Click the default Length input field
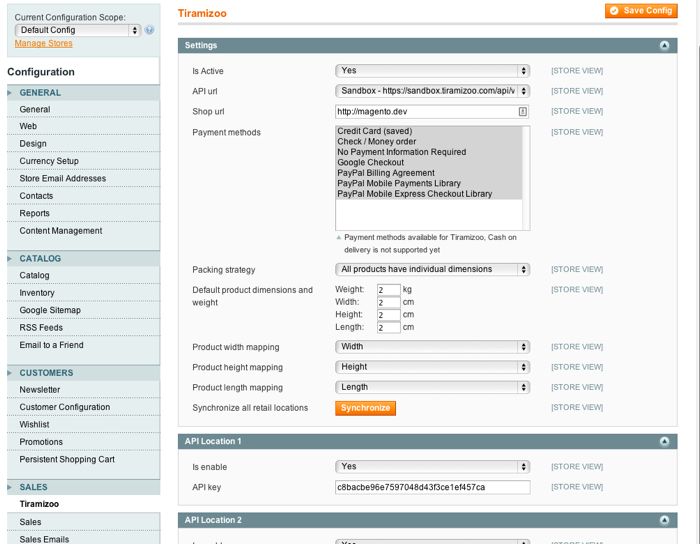This screenshot has height=544, width=700. click(388, 327)
